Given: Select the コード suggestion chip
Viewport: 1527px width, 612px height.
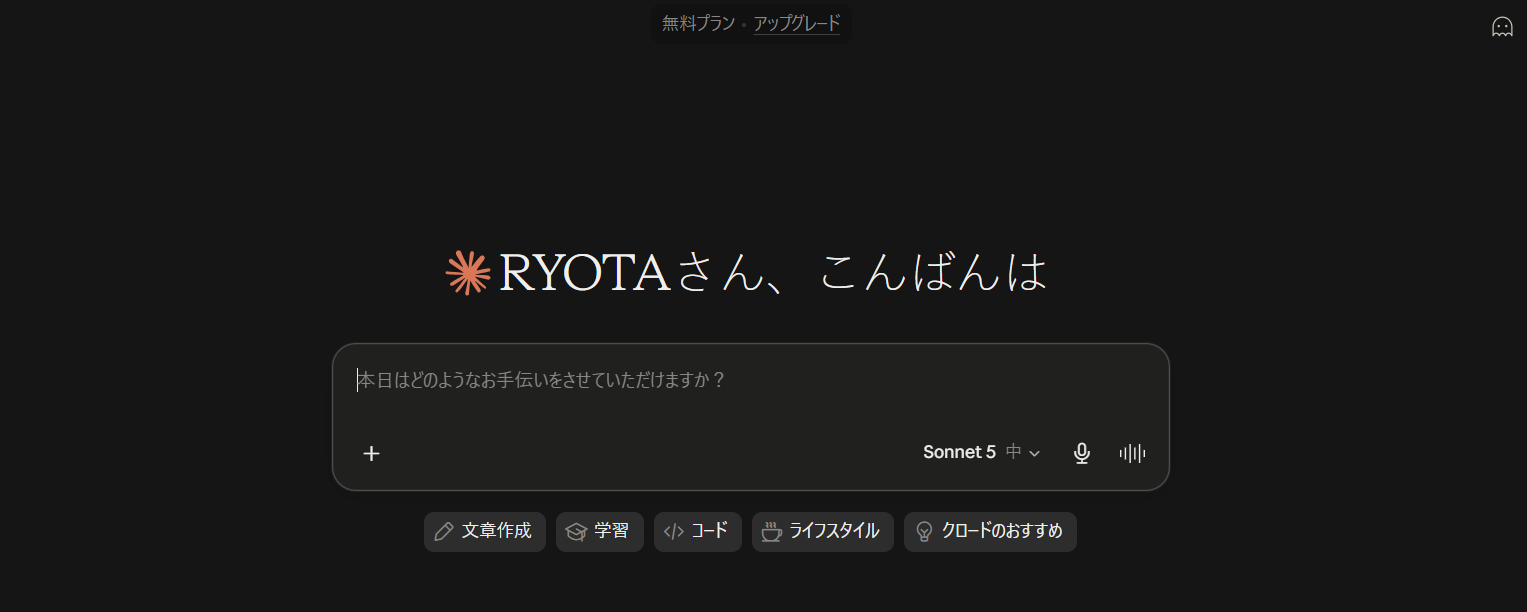Looking at the screenshot, I should coord(698,532).
